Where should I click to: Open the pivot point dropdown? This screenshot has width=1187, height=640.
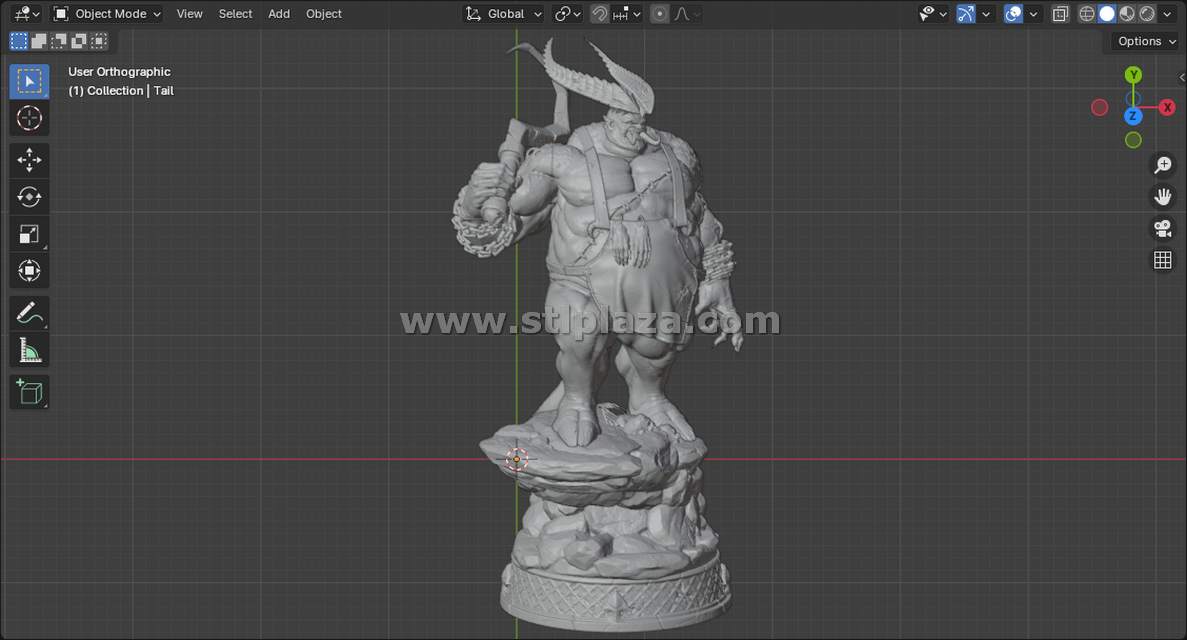[x=568, y=14]
